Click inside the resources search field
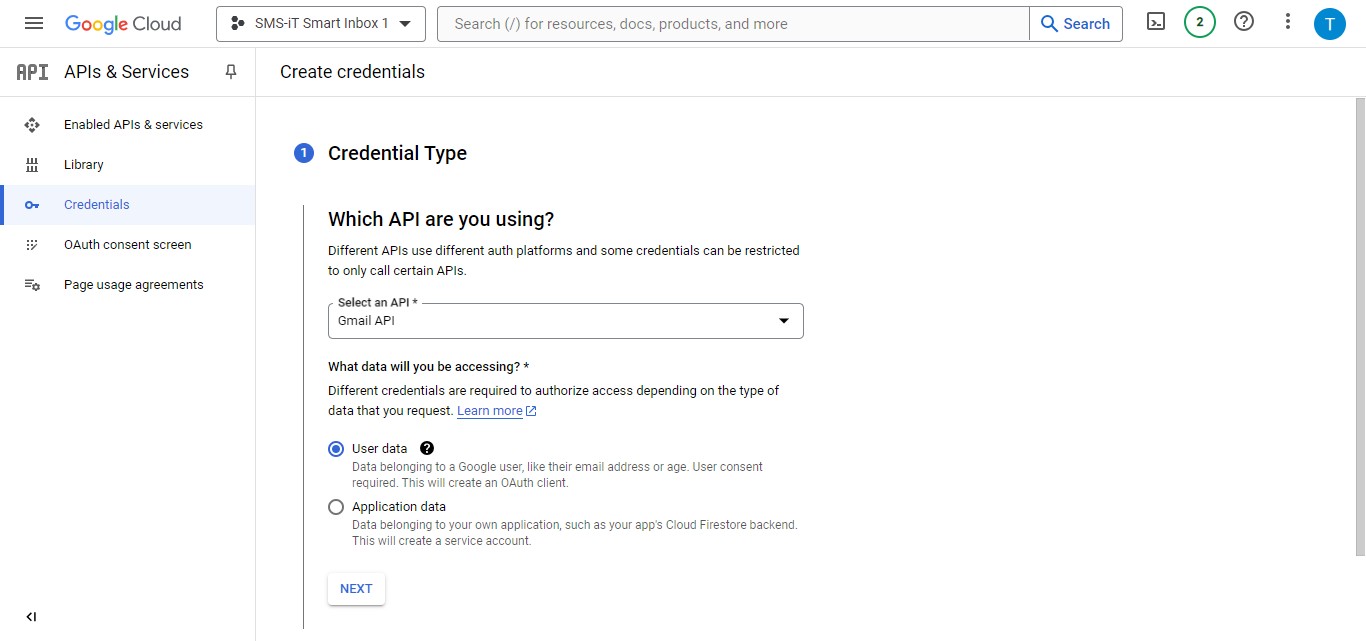This screenshot has width=1366, height=641. pyautogui.click(x=700, y=23)
